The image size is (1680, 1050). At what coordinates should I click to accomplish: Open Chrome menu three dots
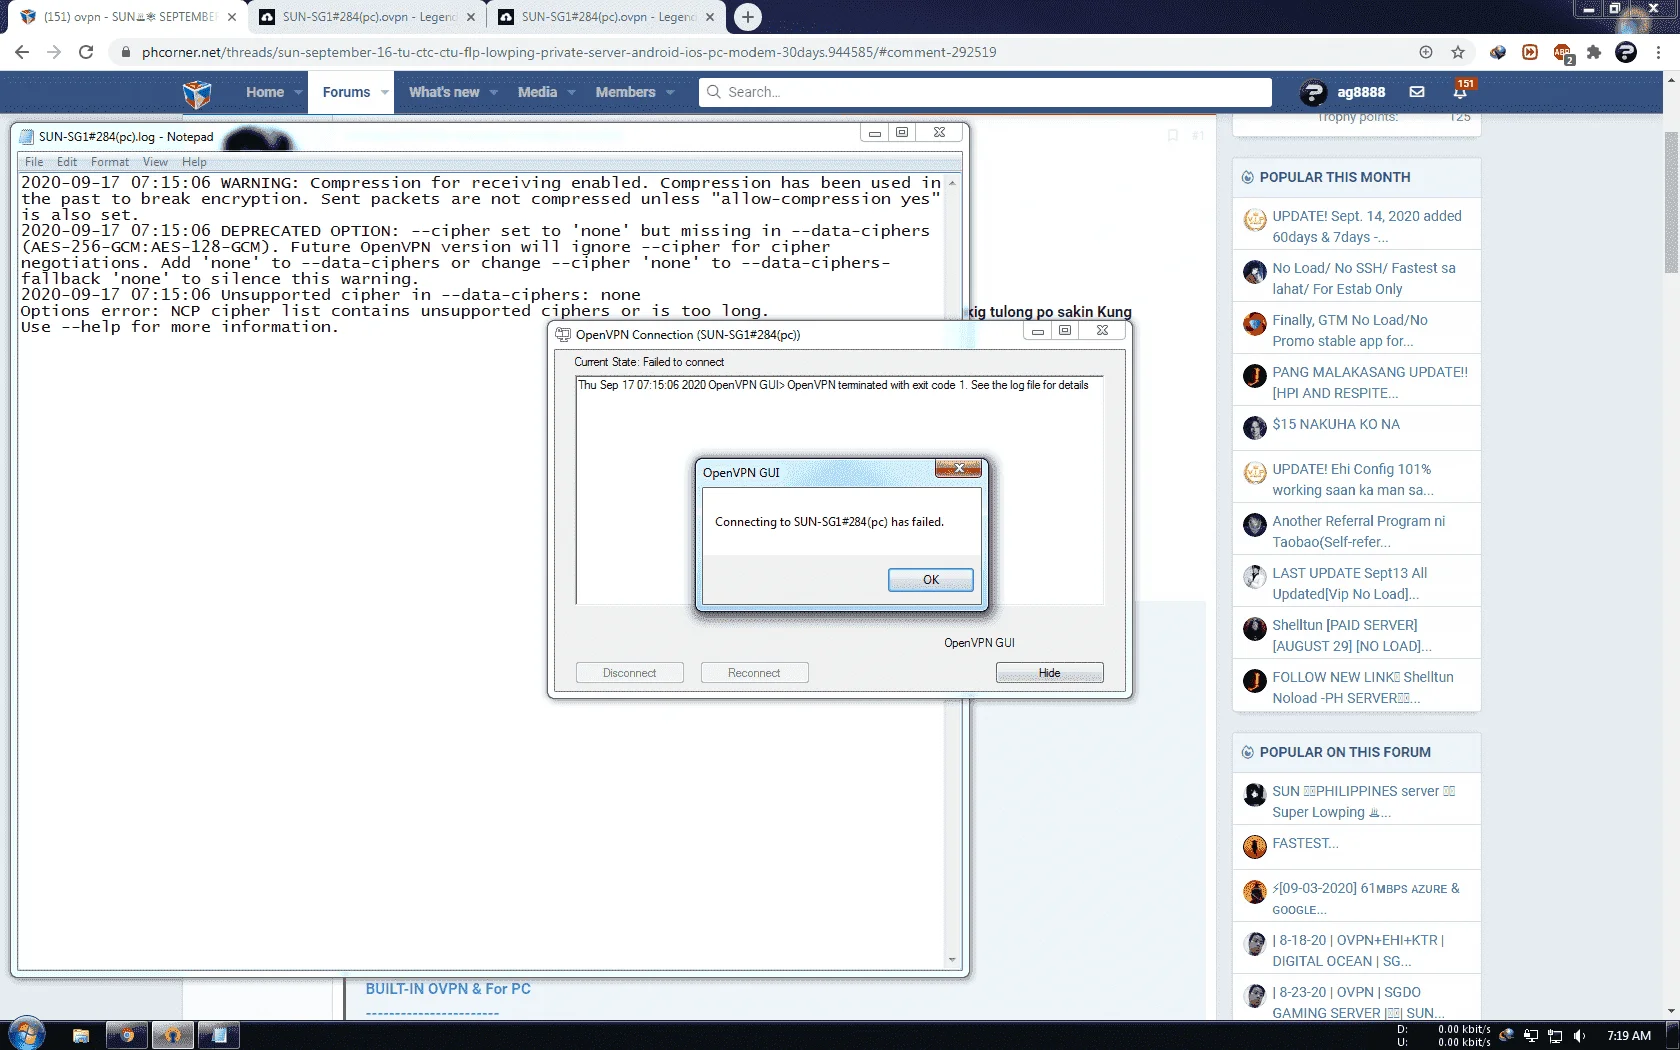coord(1658,52)
